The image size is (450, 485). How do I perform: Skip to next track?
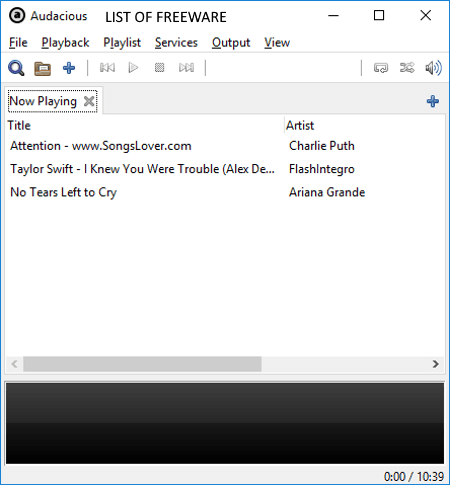[x=186, y=68]
